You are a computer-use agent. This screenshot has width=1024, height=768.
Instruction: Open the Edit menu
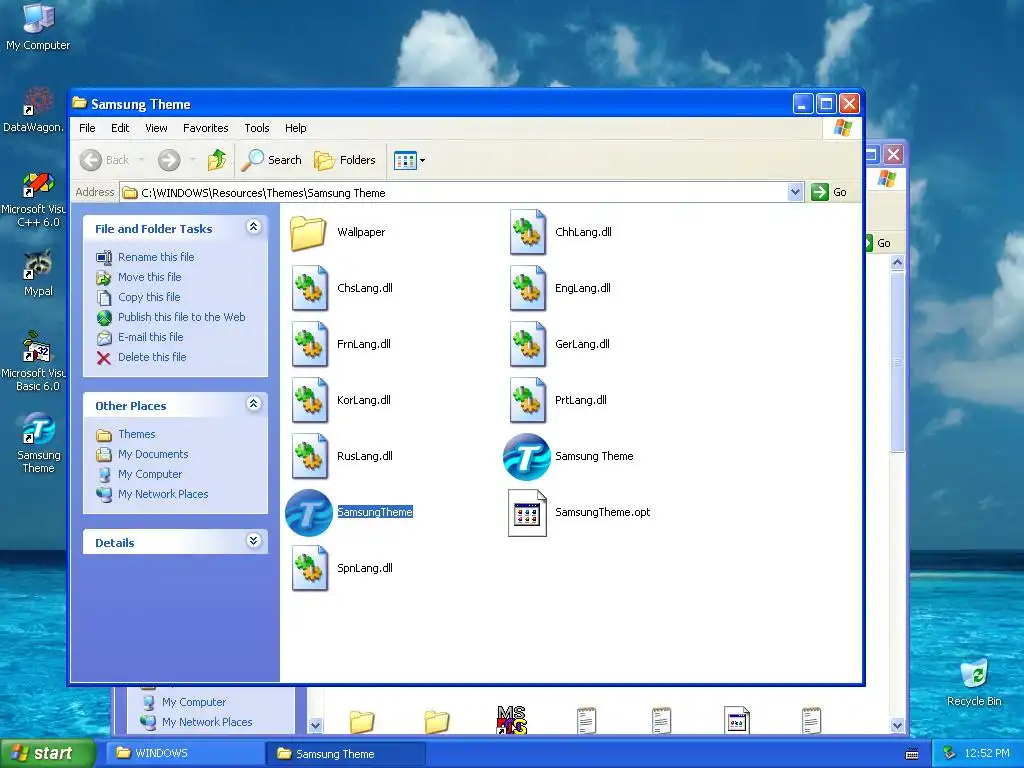click(120, 128)
